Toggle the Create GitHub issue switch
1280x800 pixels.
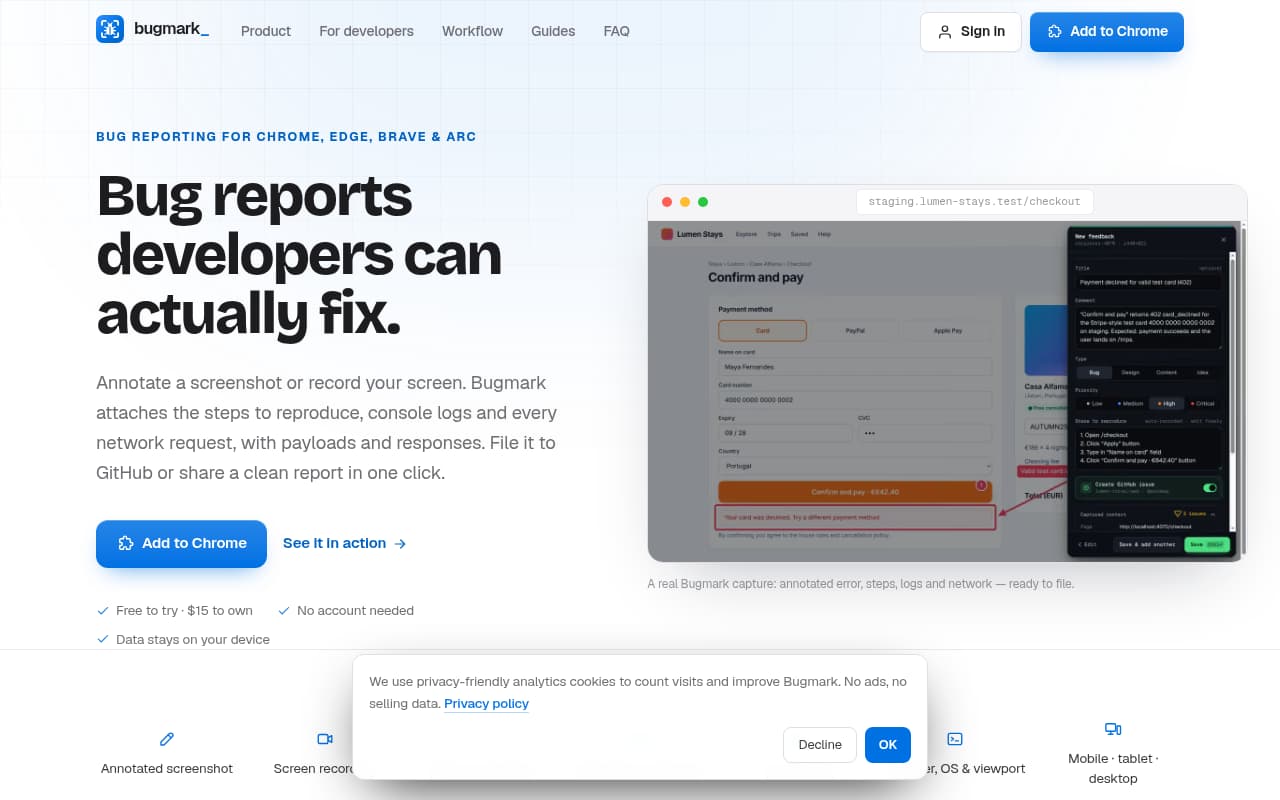(1210, 488)
